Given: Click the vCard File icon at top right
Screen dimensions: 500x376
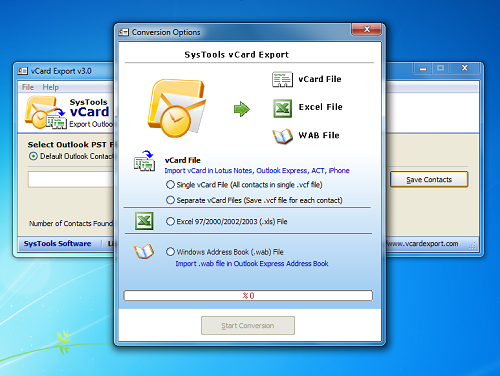Looking at the screenshot, I should click(x=282, y=79).
